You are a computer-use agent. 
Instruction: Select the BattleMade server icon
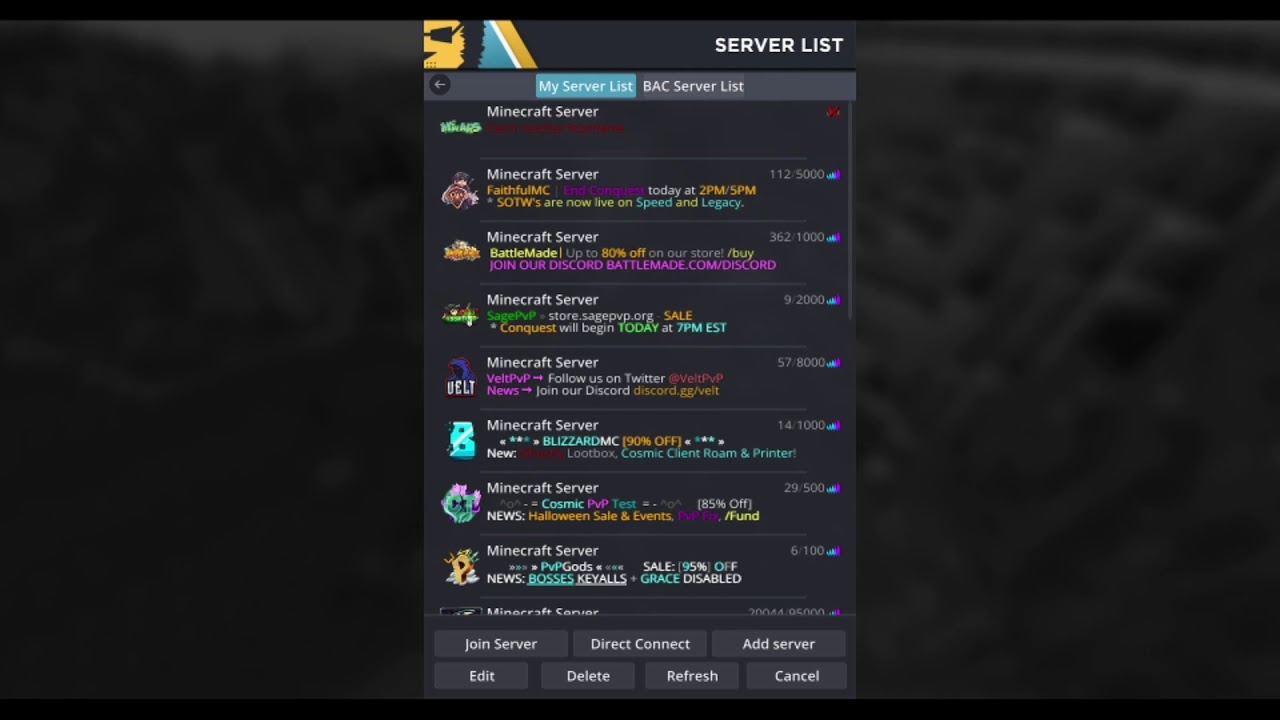(461, 251)
